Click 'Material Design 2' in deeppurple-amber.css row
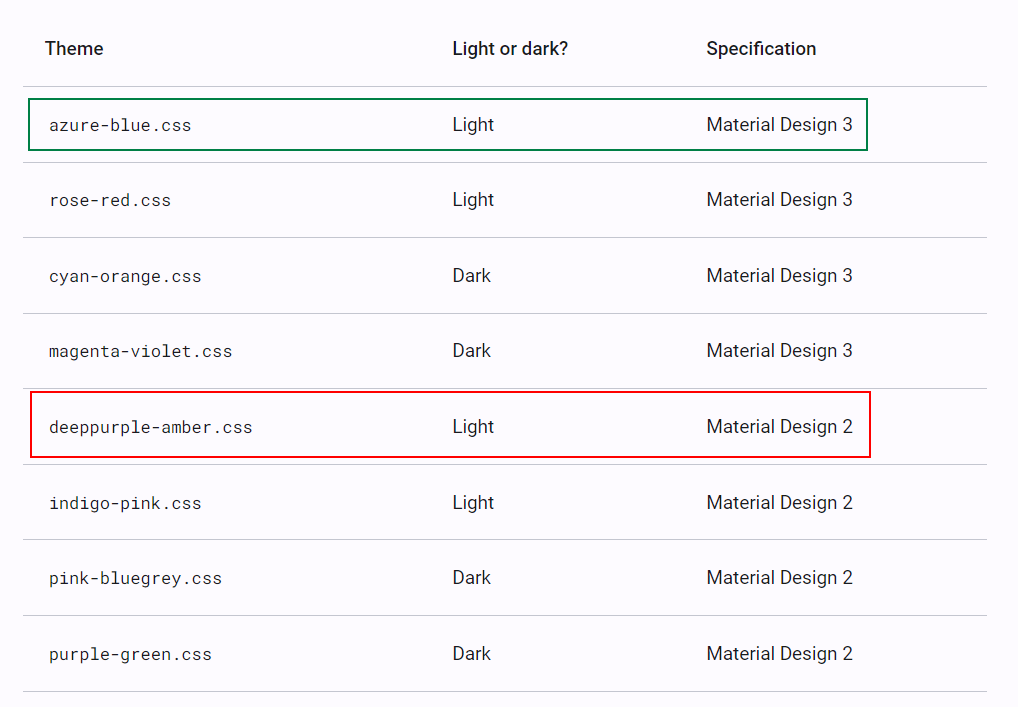Viewport: 1018px width, 707px height. [779, 427]
